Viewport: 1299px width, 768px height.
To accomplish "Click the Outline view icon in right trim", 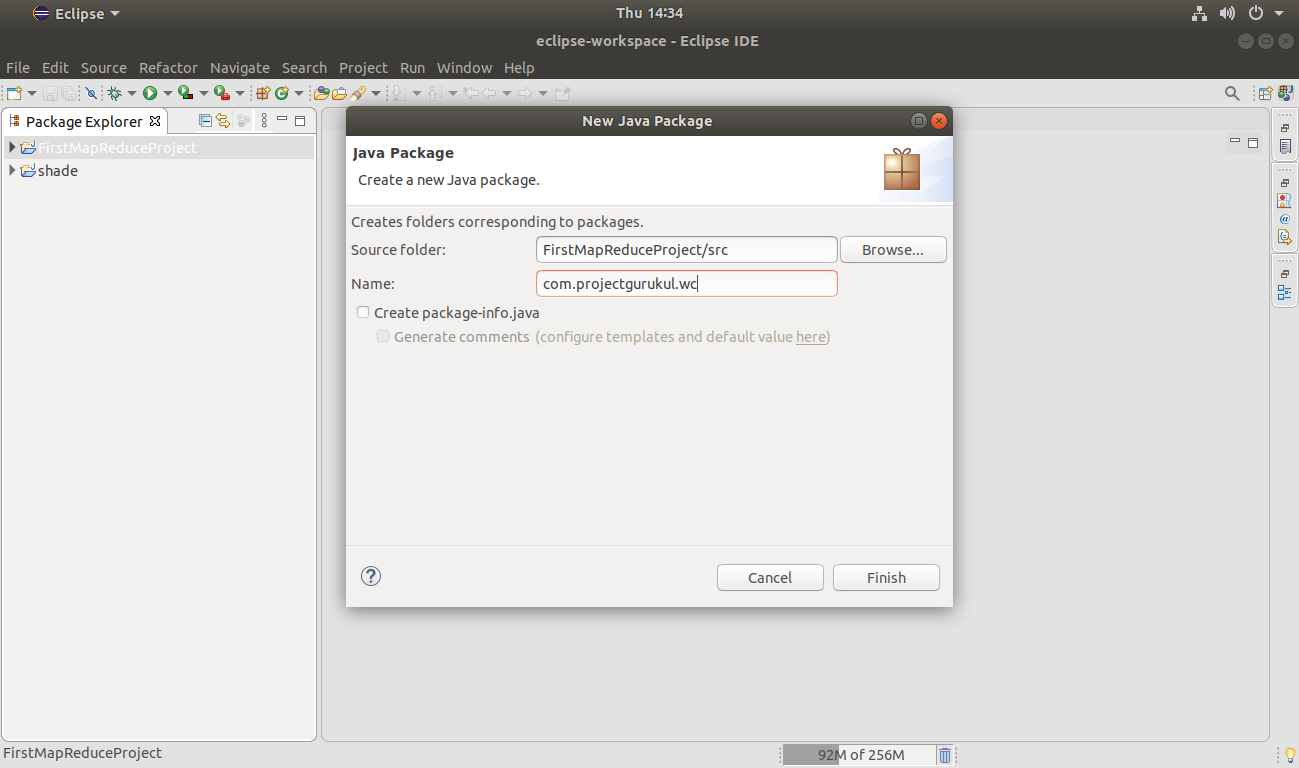I will [x=1285, y=293].
